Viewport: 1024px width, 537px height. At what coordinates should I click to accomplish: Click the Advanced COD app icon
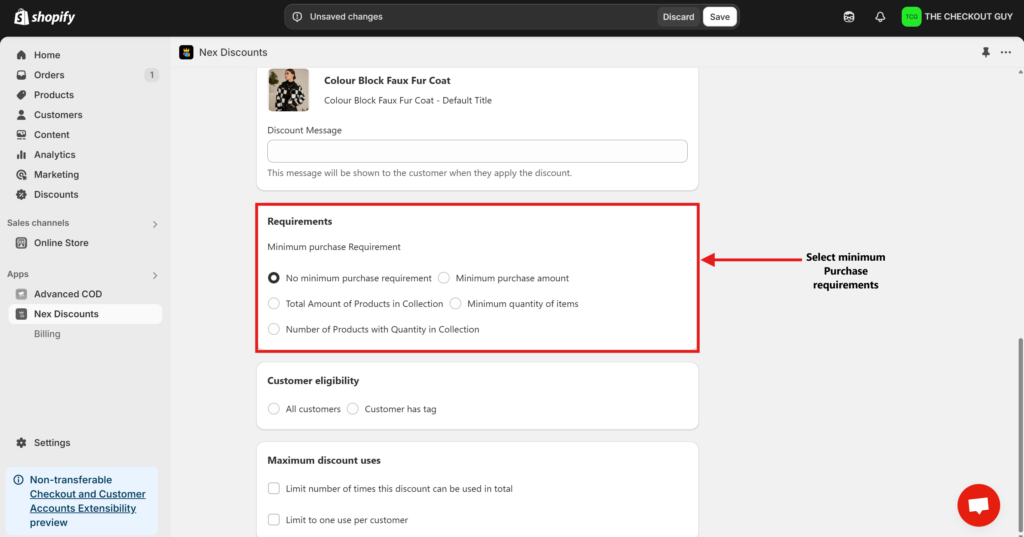(x=22, y=294)
